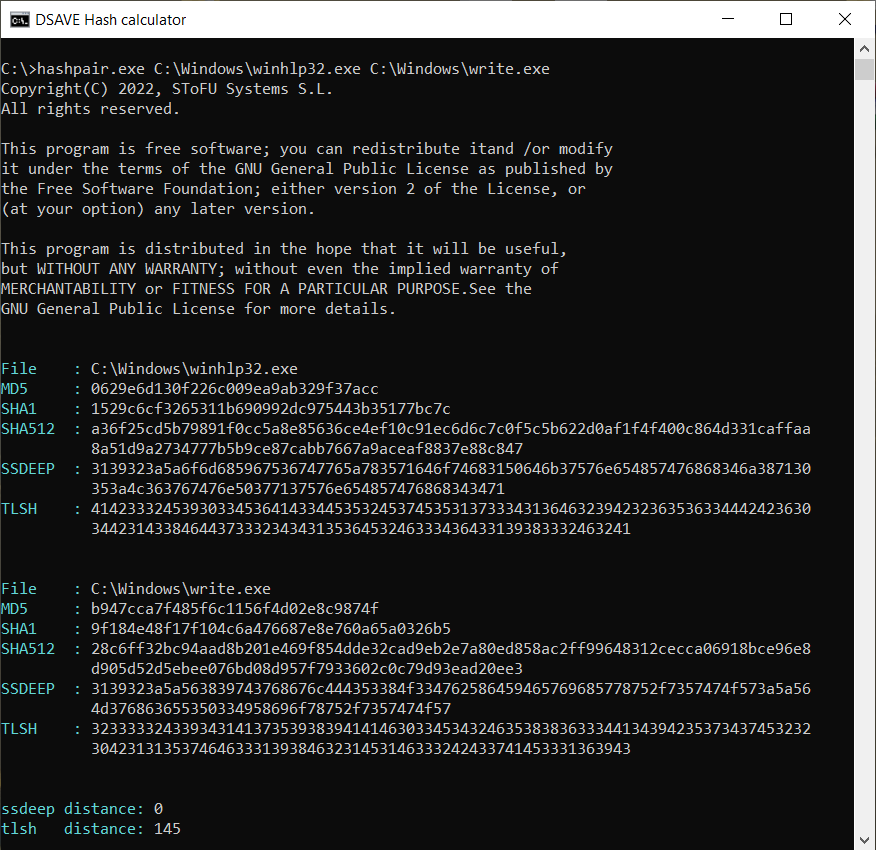876x850 pixels.
Task: Click the SToFU Systems copyright line
Action: (x=167, y=89)
